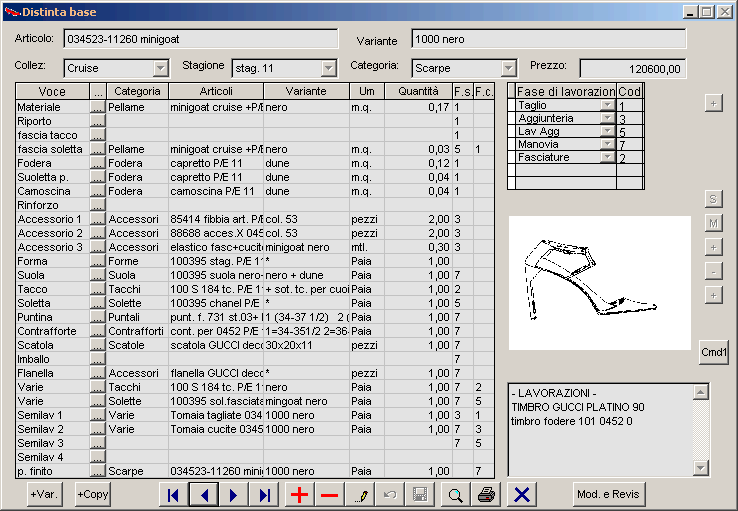This screenshot has width=738, height=511.
Task: Delete record with red minus icon
Action: 329,495
